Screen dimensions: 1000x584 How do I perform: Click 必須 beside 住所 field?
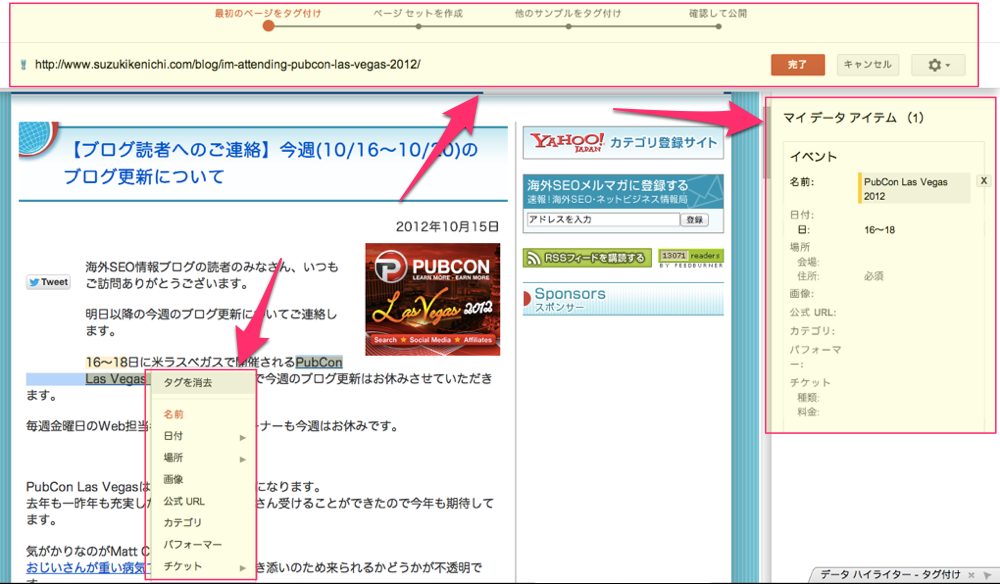pyautogui.click(x=874, y=276)
